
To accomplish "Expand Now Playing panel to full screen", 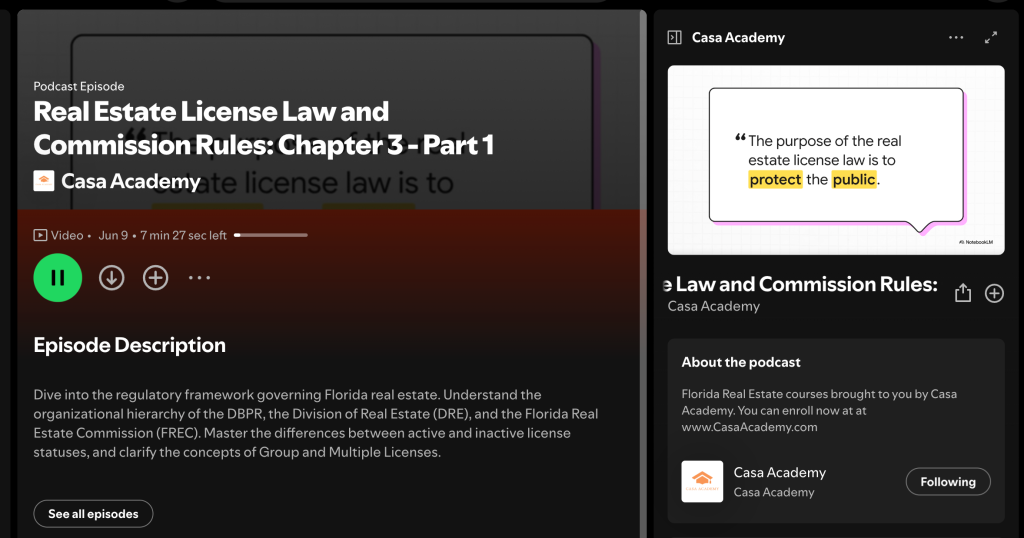I will point(991,37).
